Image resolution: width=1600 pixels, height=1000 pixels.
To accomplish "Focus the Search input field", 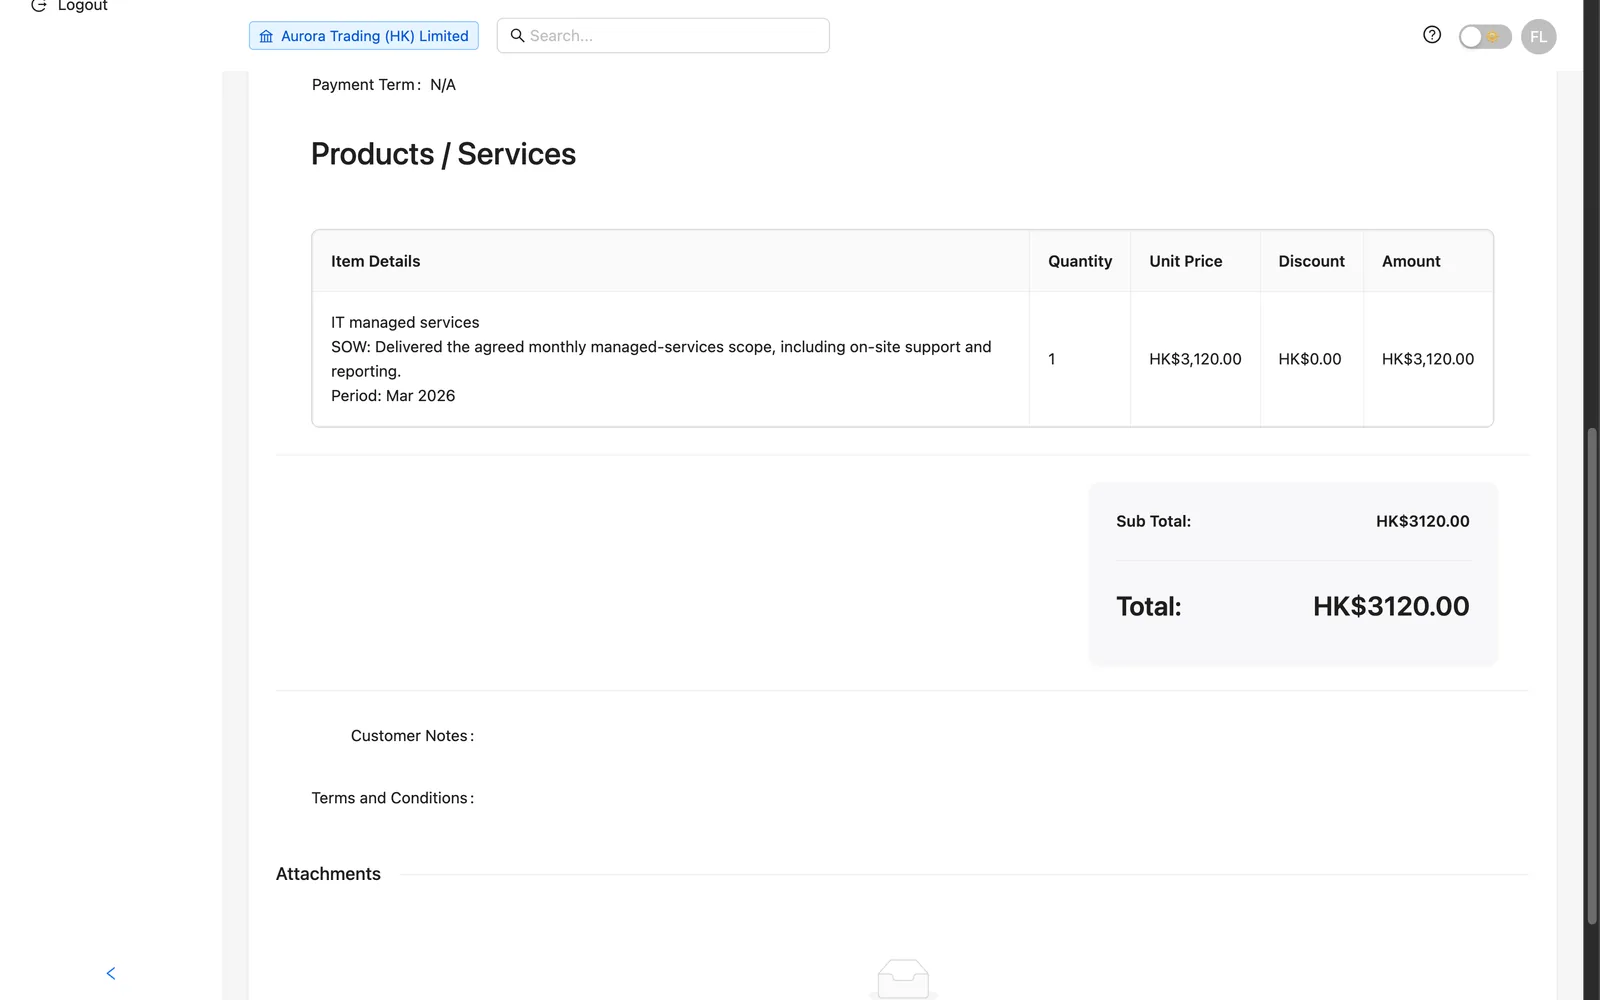I will tap(663, 36).
